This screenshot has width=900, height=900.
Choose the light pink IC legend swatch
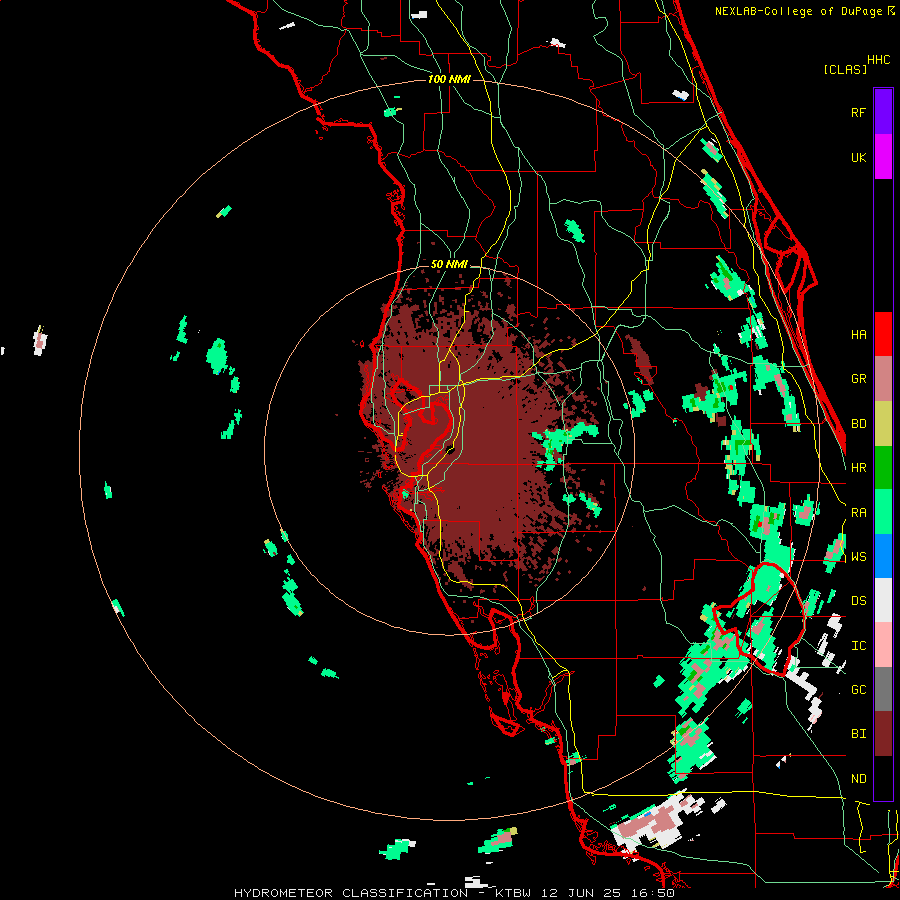click(x=883, y=645)
